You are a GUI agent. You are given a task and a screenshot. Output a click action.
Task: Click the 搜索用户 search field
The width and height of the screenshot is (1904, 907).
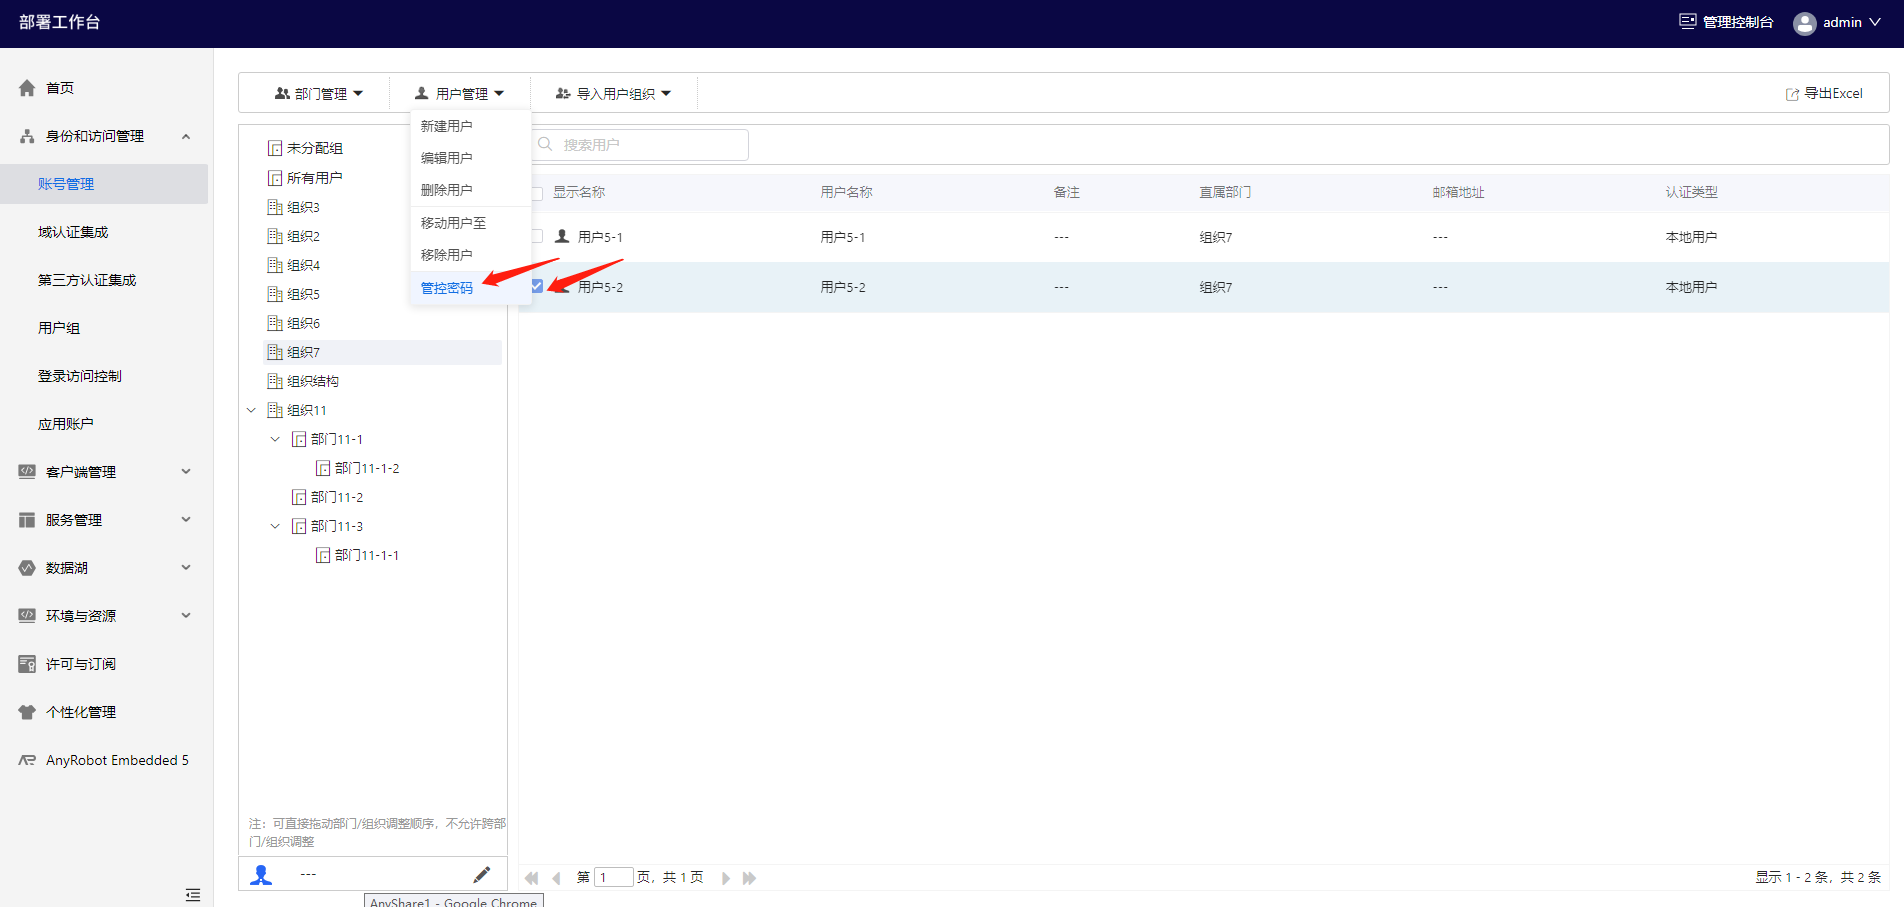(640, 145)
